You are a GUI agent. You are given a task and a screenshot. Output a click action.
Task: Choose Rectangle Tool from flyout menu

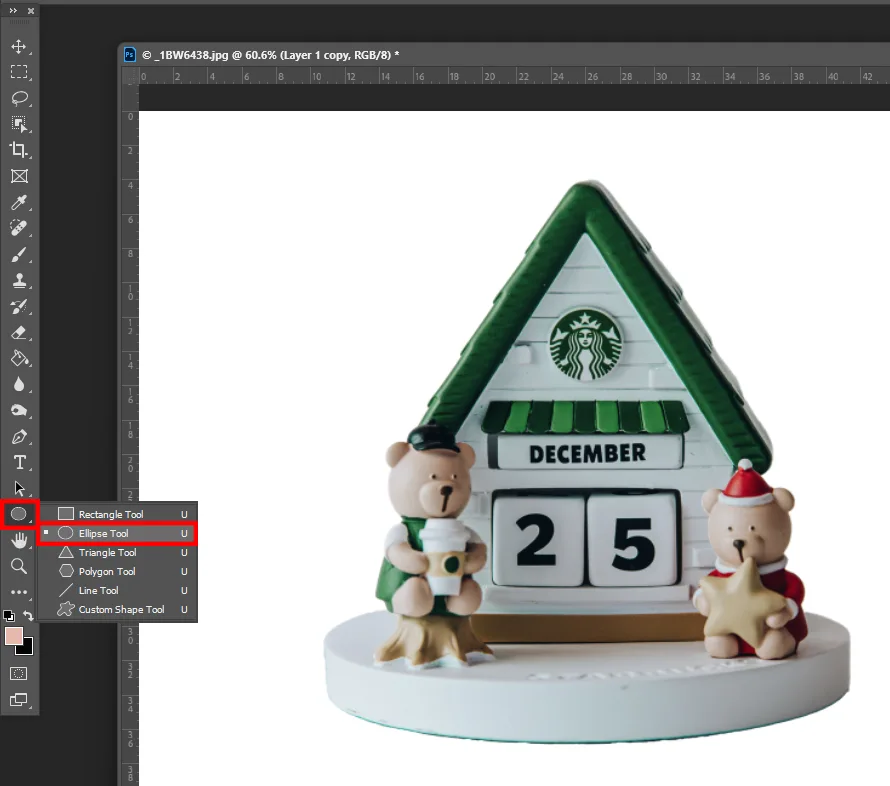pyautogui.click(x=118, y=514)
